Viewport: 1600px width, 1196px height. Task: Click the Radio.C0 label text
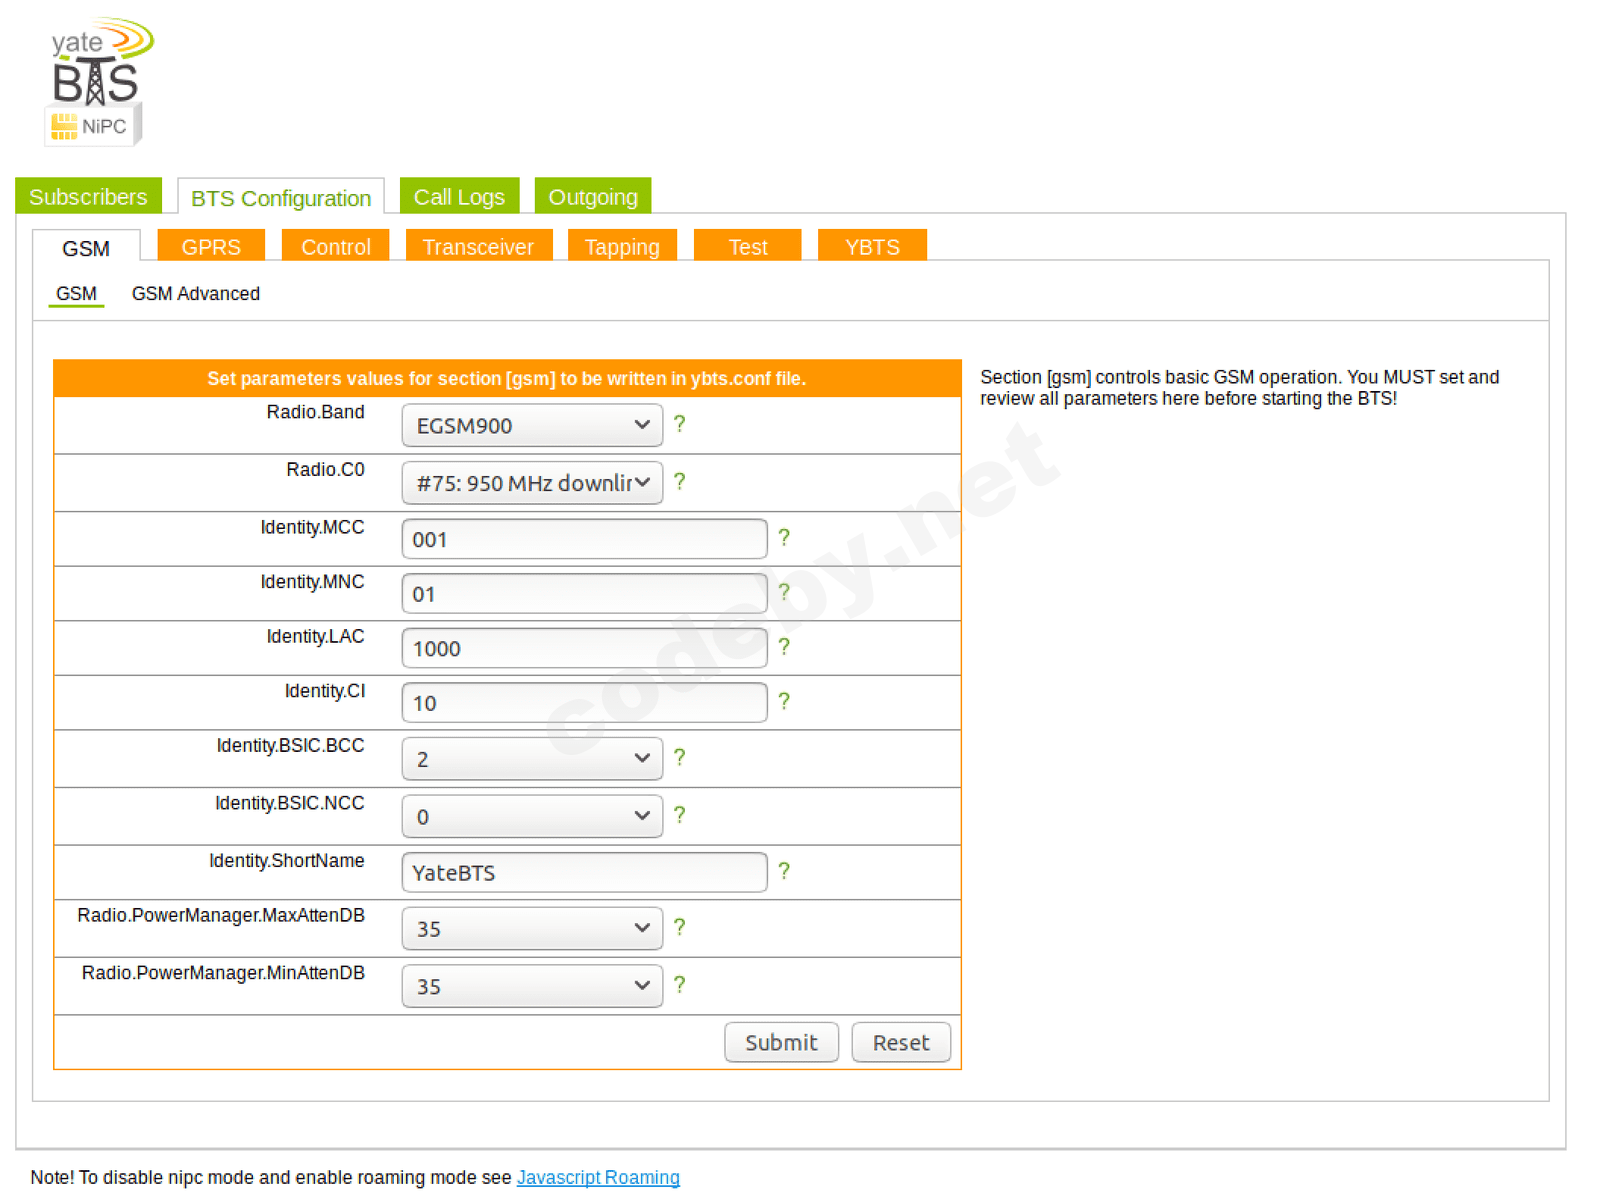coord(325,470)
